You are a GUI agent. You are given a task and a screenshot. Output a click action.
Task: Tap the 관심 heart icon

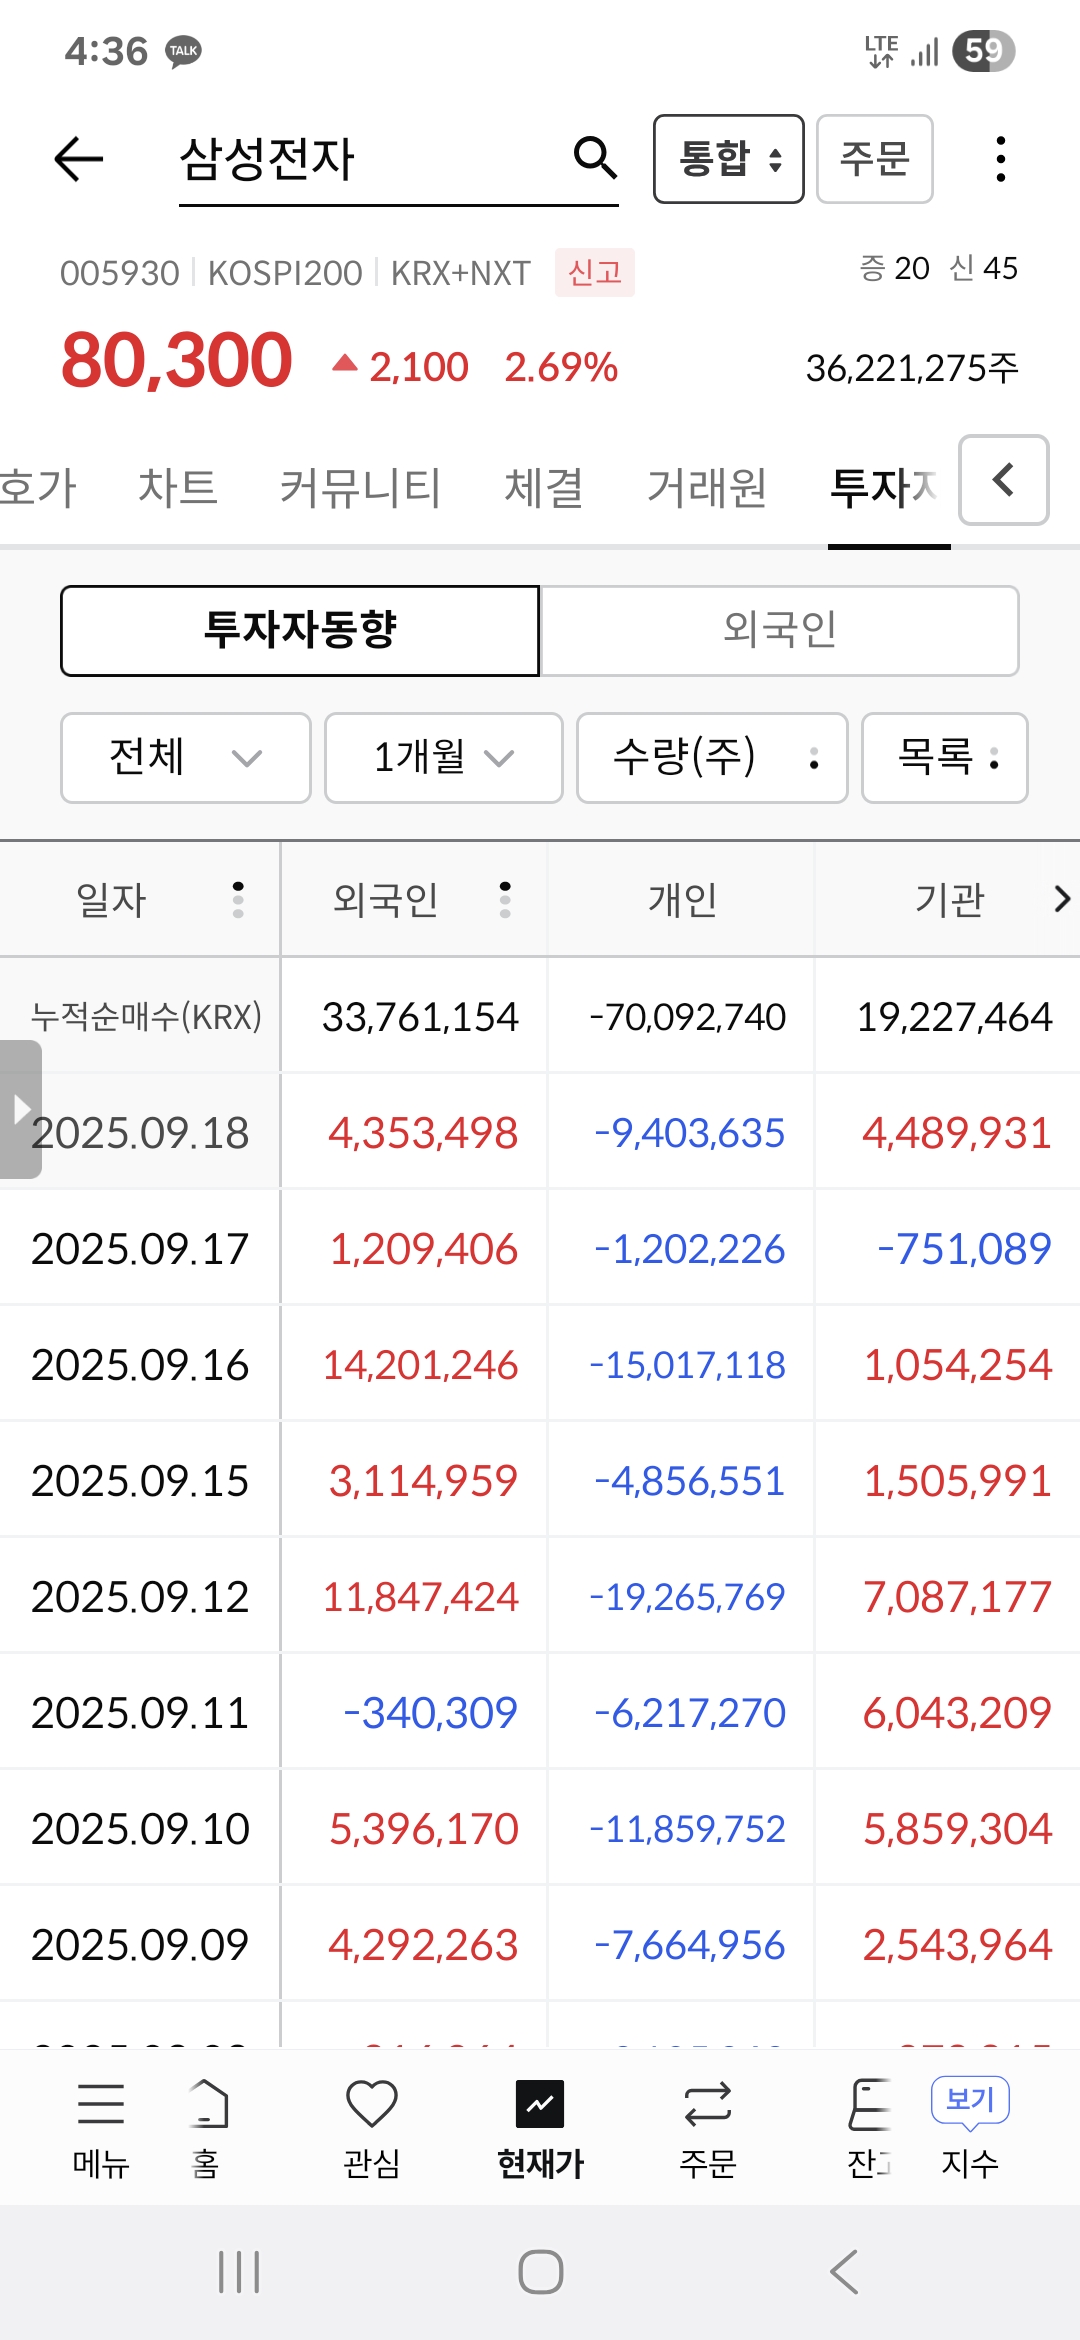[x=371, y=2104]
